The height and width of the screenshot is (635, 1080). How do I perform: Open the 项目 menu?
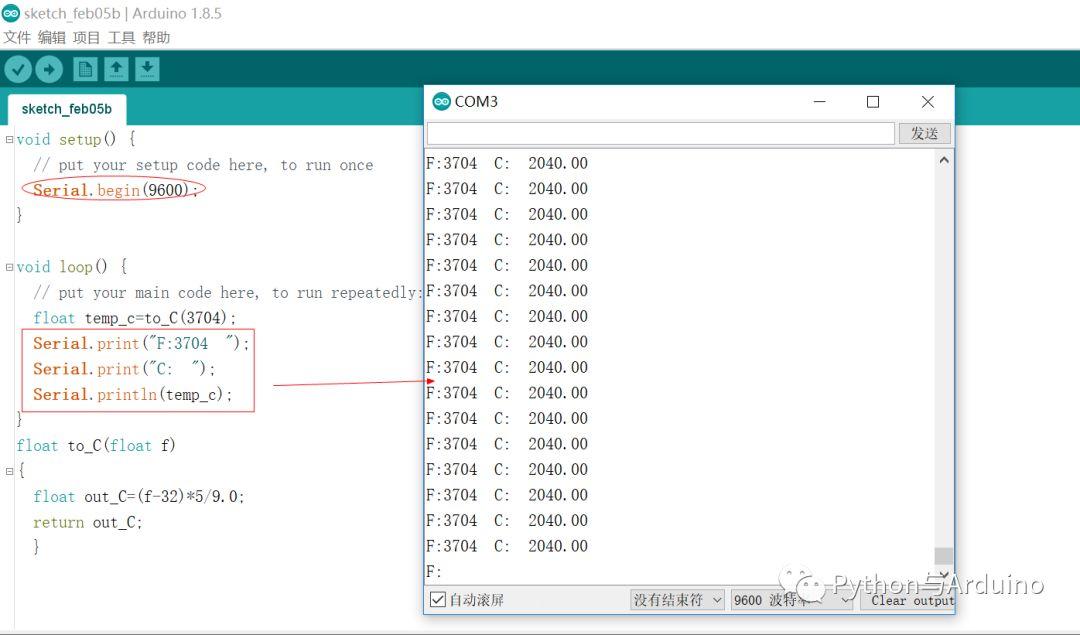87,37
